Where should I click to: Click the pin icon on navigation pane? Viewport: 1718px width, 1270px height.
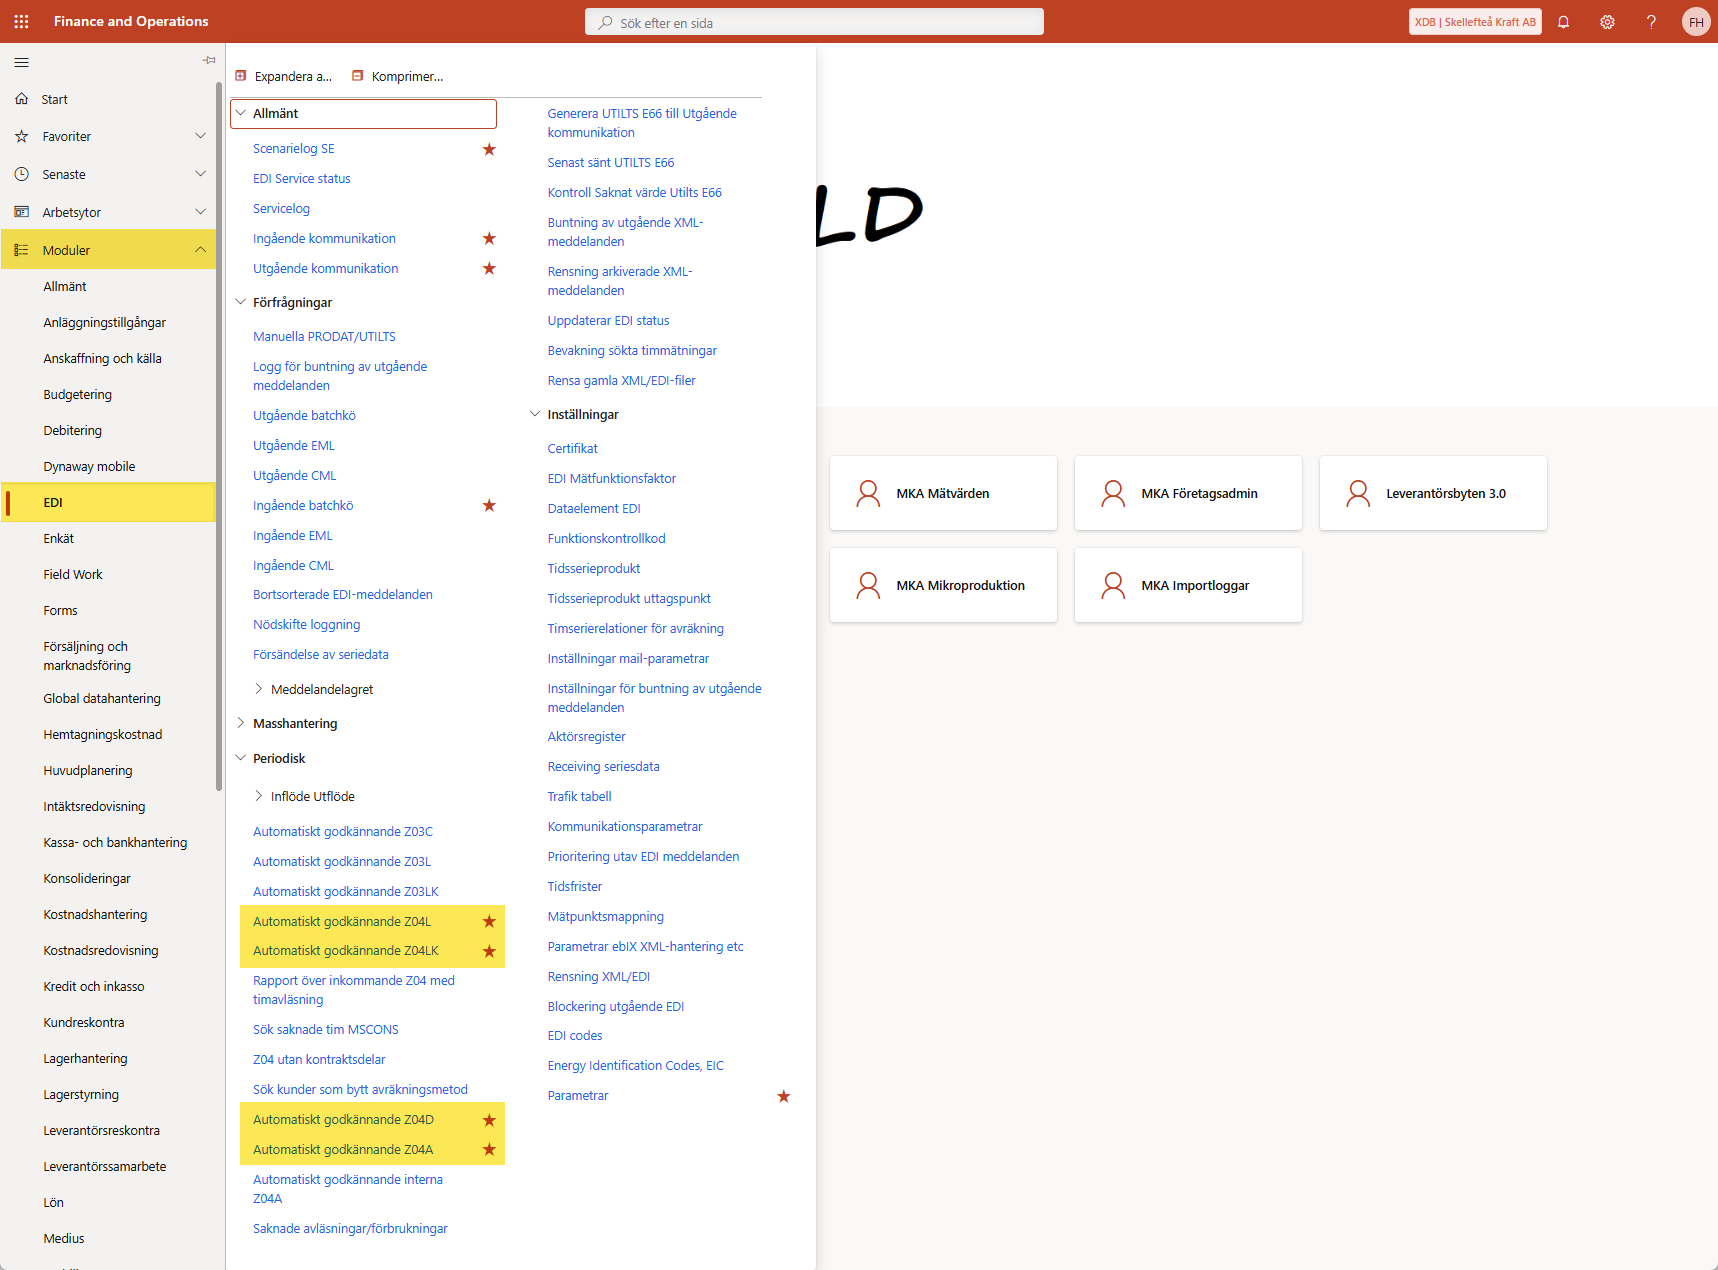[x=209, y=60]
